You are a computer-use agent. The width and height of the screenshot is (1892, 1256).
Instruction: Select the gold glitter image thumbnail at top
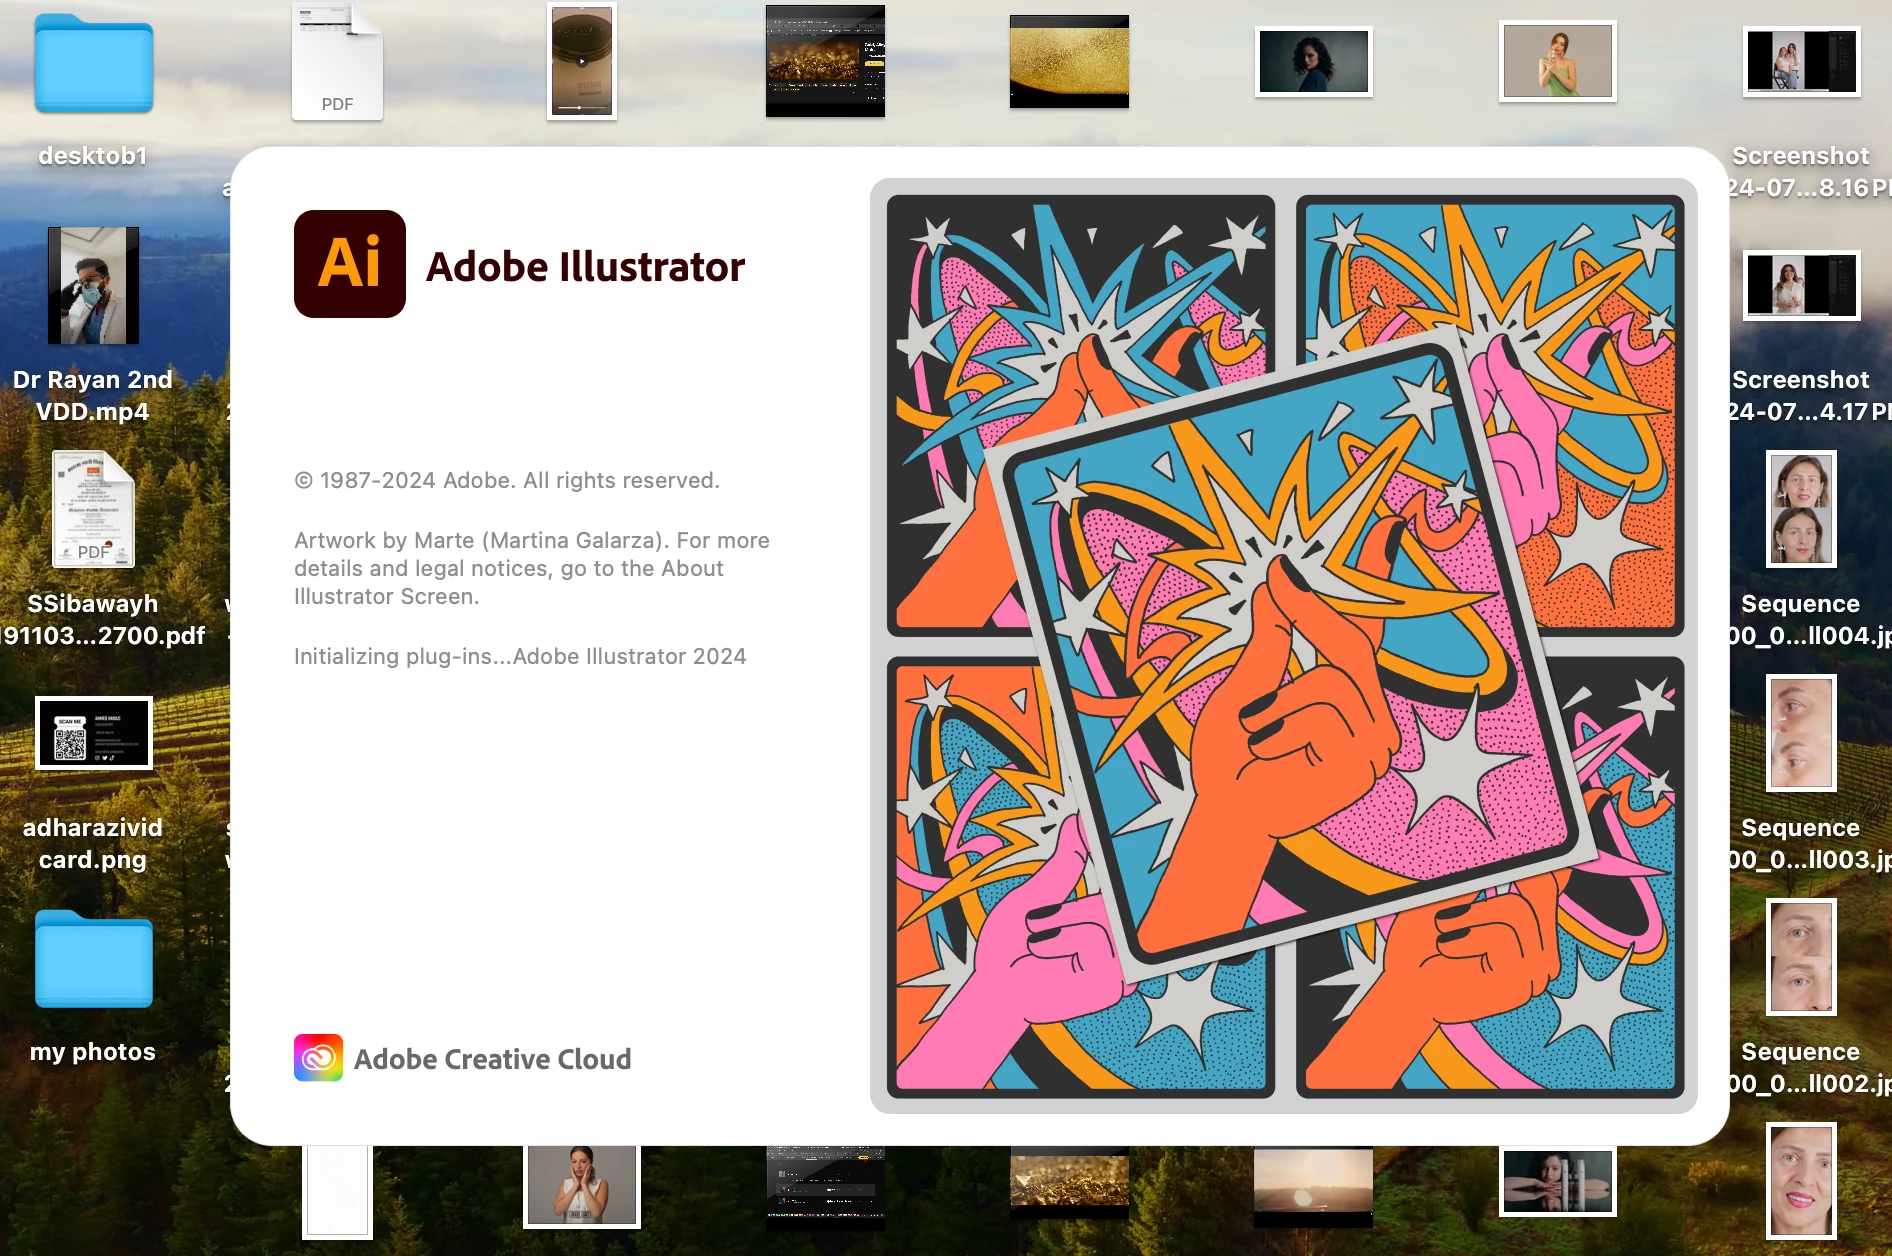1069,62
